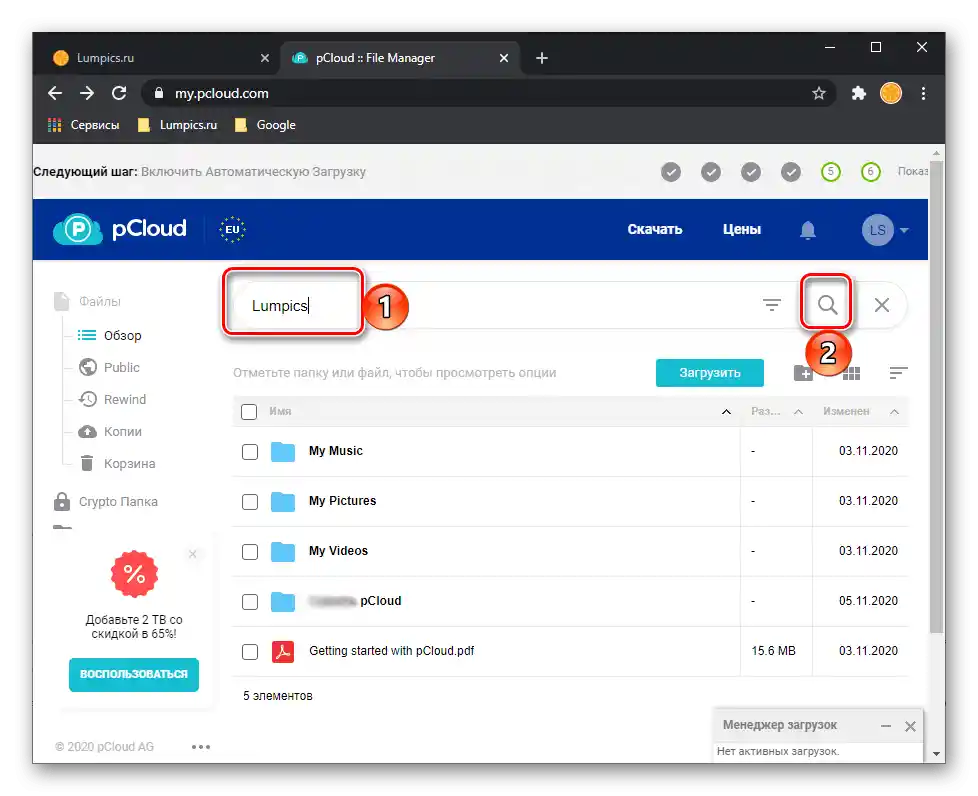Check the My Pictures row checkbox
The width and height of the screenshot is (978, 796).
tap(249, 502)
